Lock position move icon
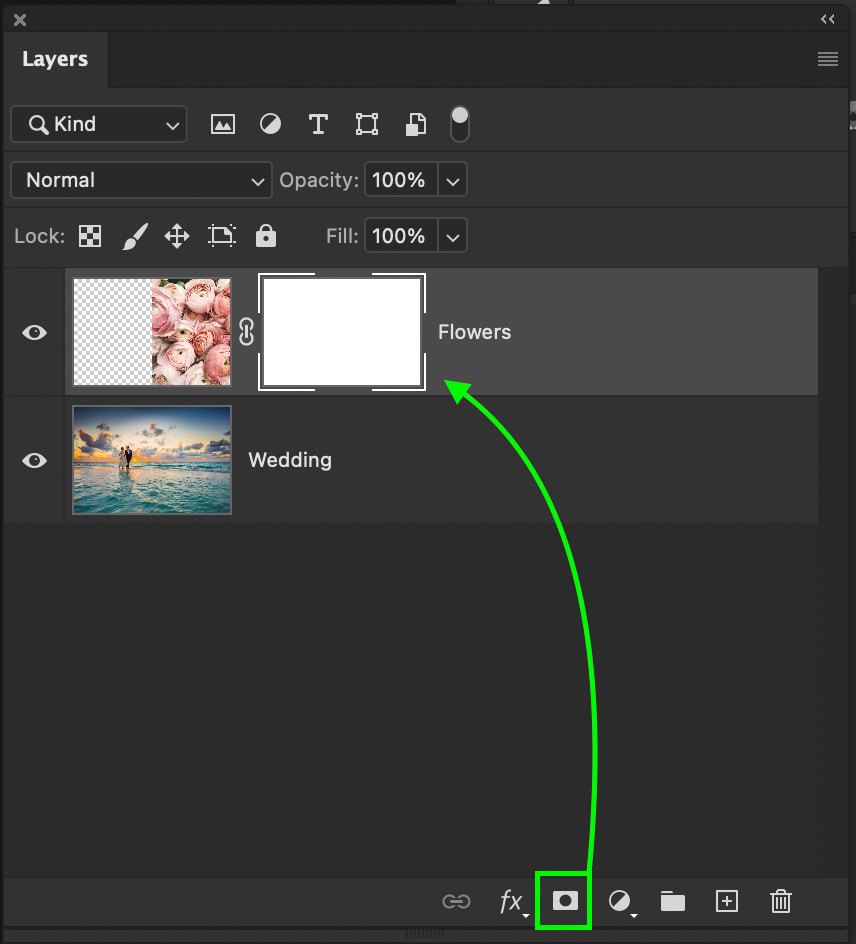 (177, 236)
